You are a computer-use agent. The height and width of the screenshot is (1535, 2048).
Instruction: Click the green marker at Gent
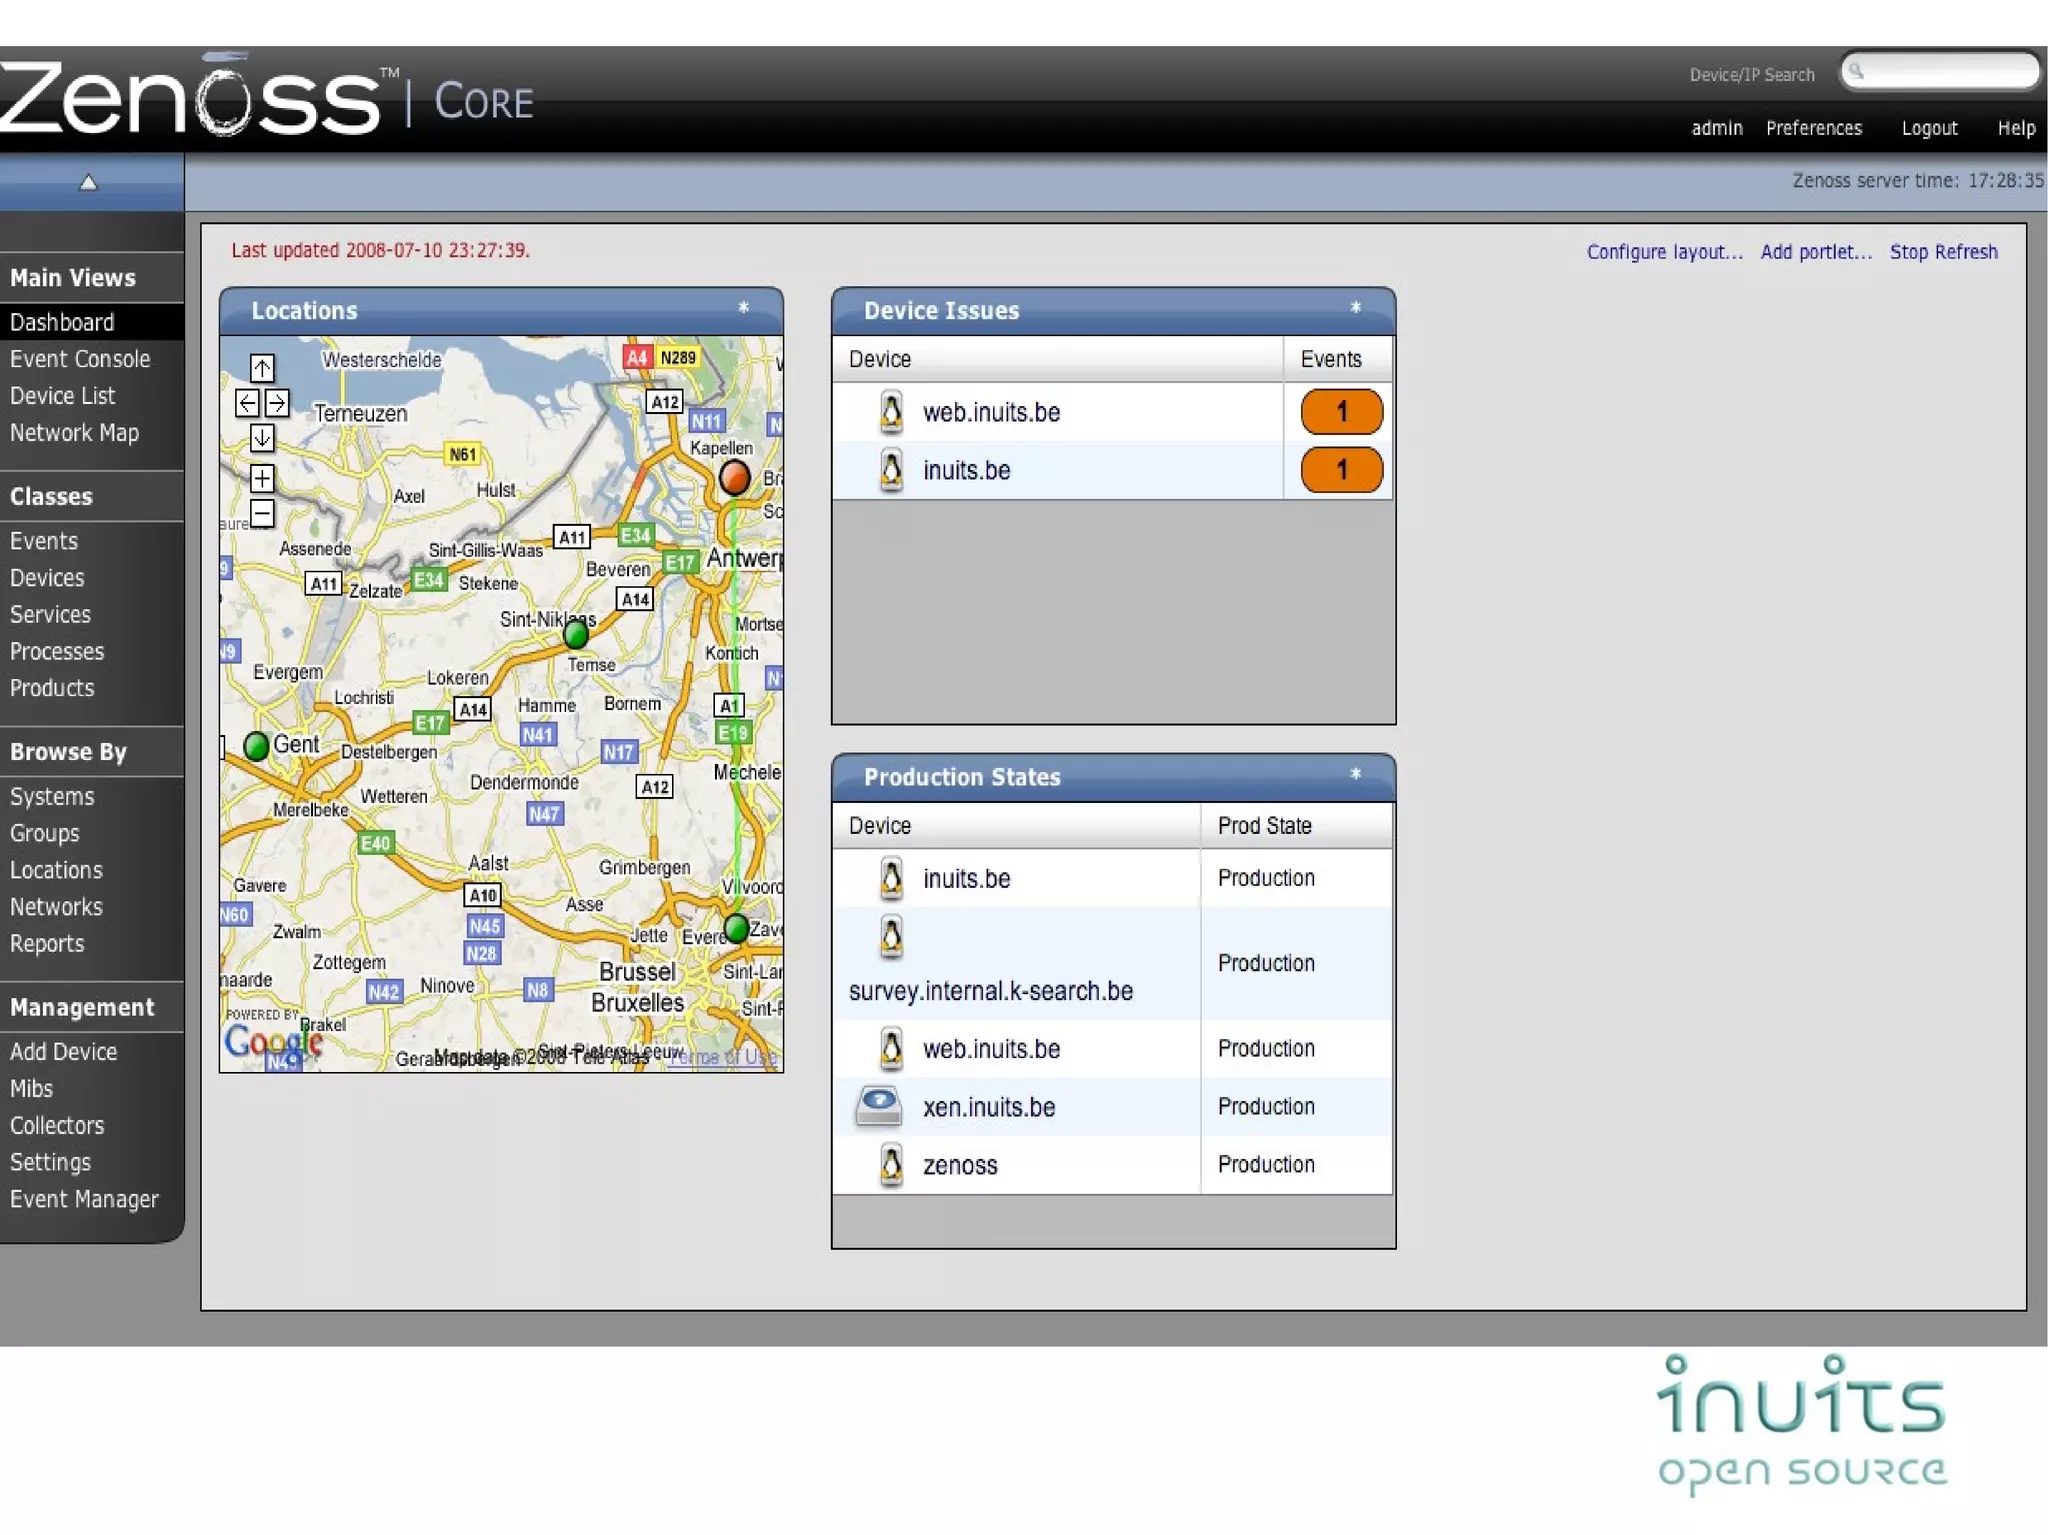coord(257,746)
